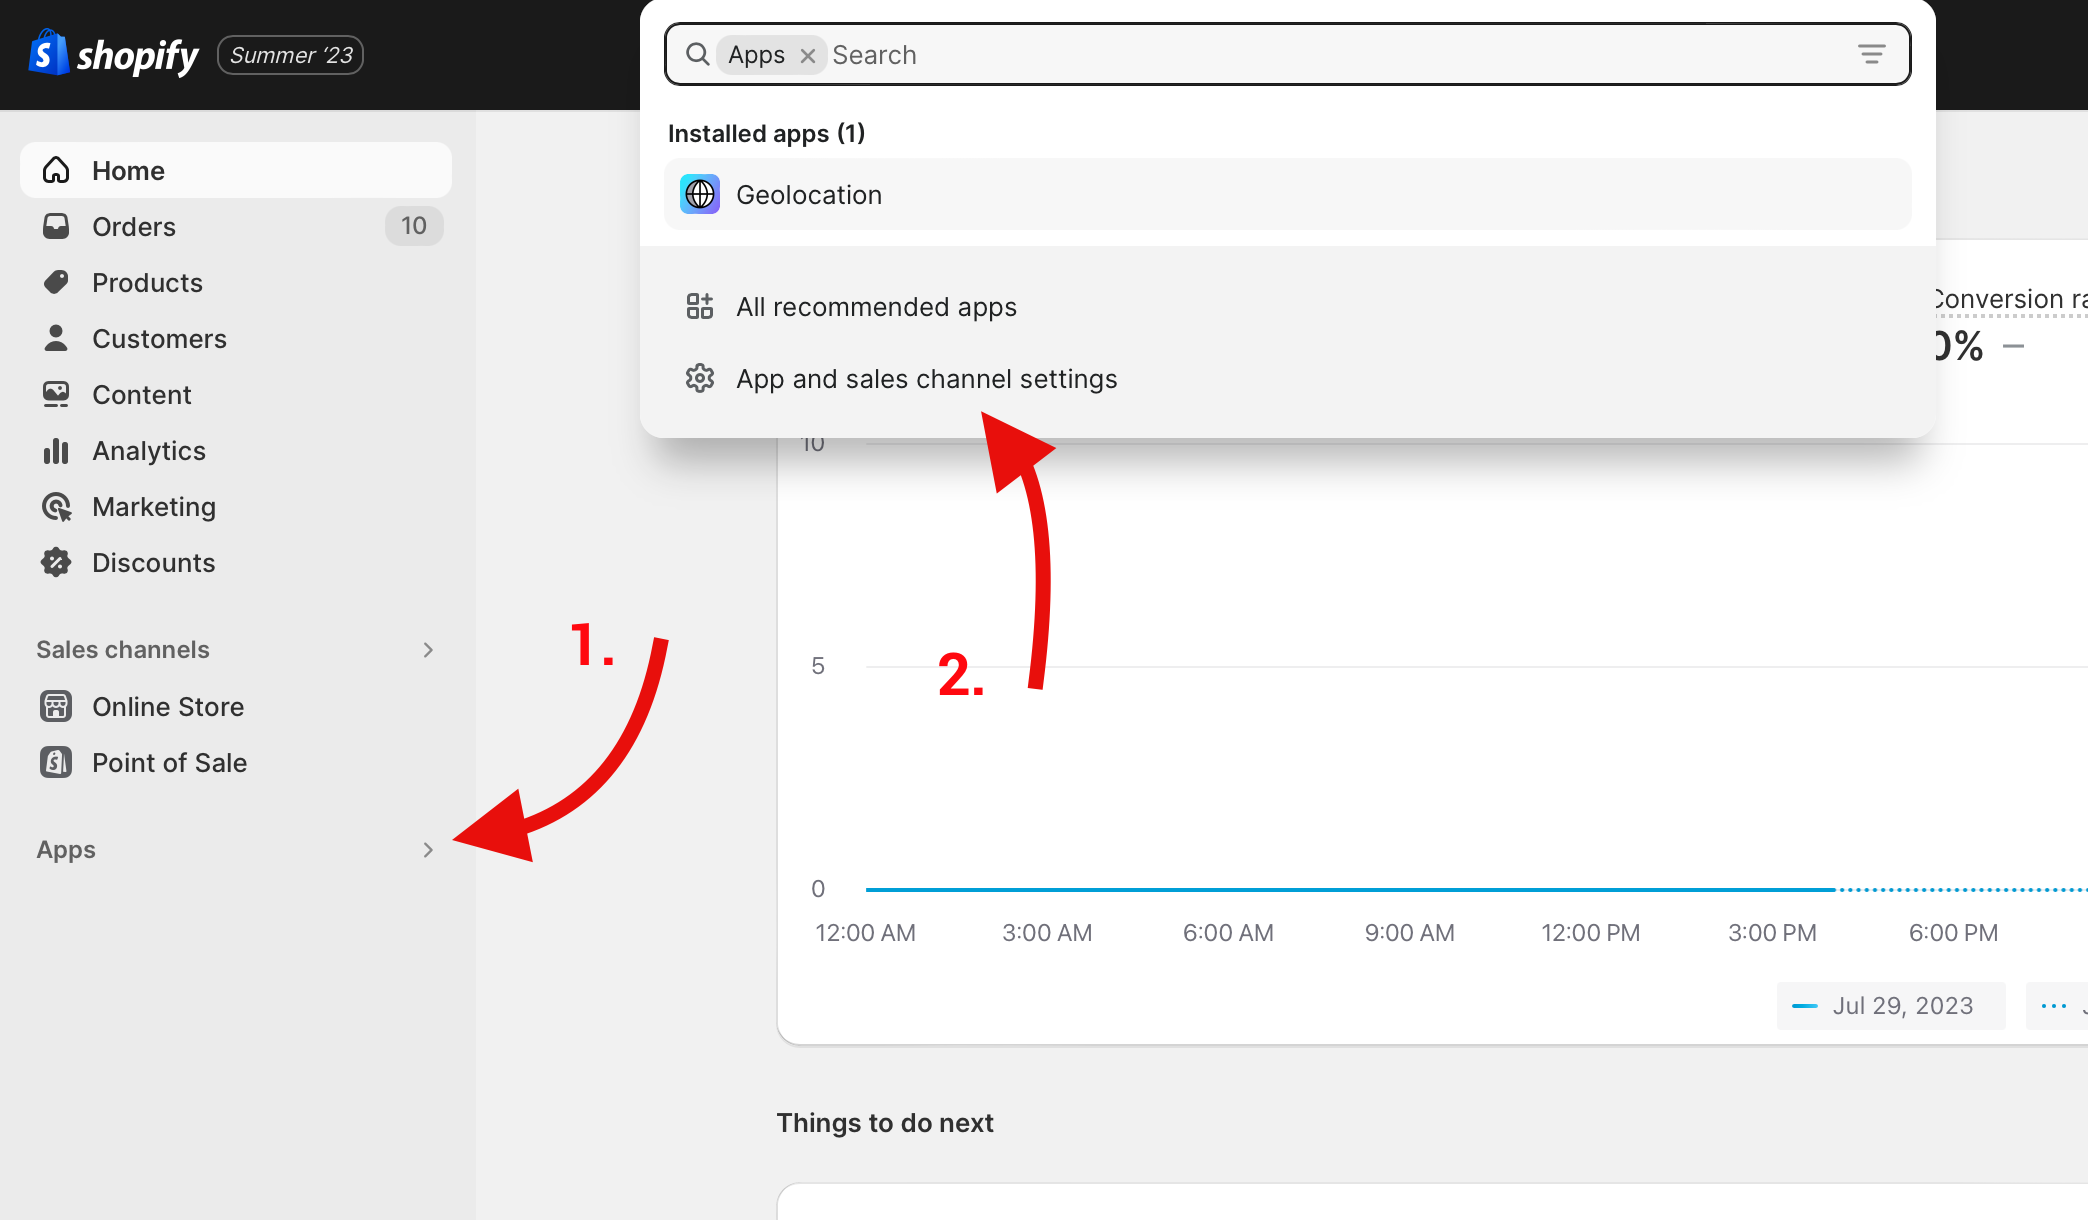2088x1220 pixels.
Task: Click the Conversion rate metric label
Action: click(x=2010, y=299)
